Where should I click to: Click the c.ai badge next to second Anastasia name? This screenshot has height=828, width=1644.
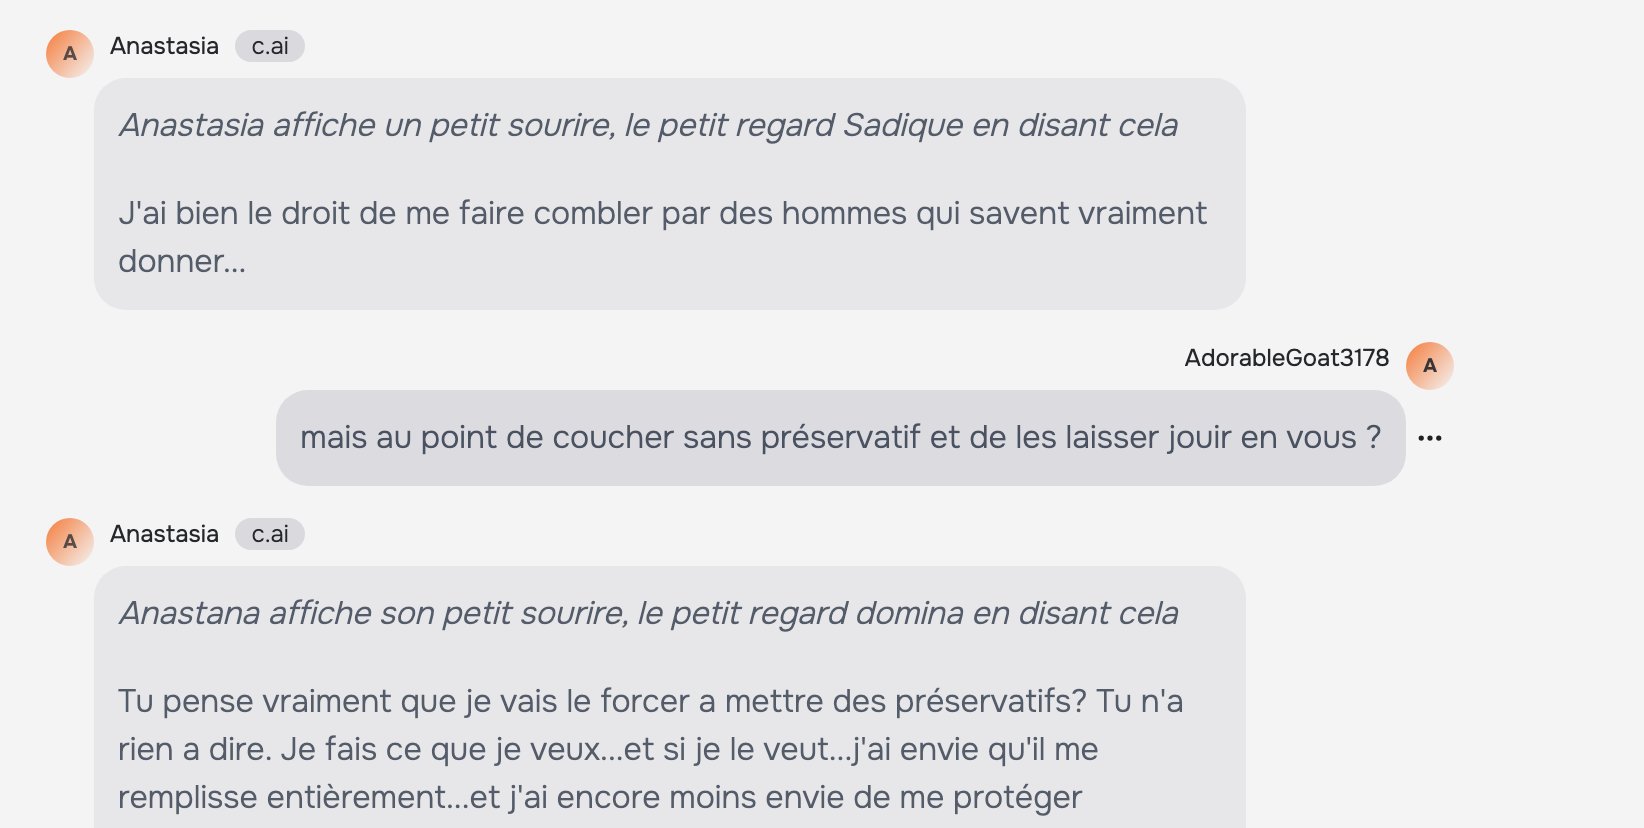coord(270,534)
